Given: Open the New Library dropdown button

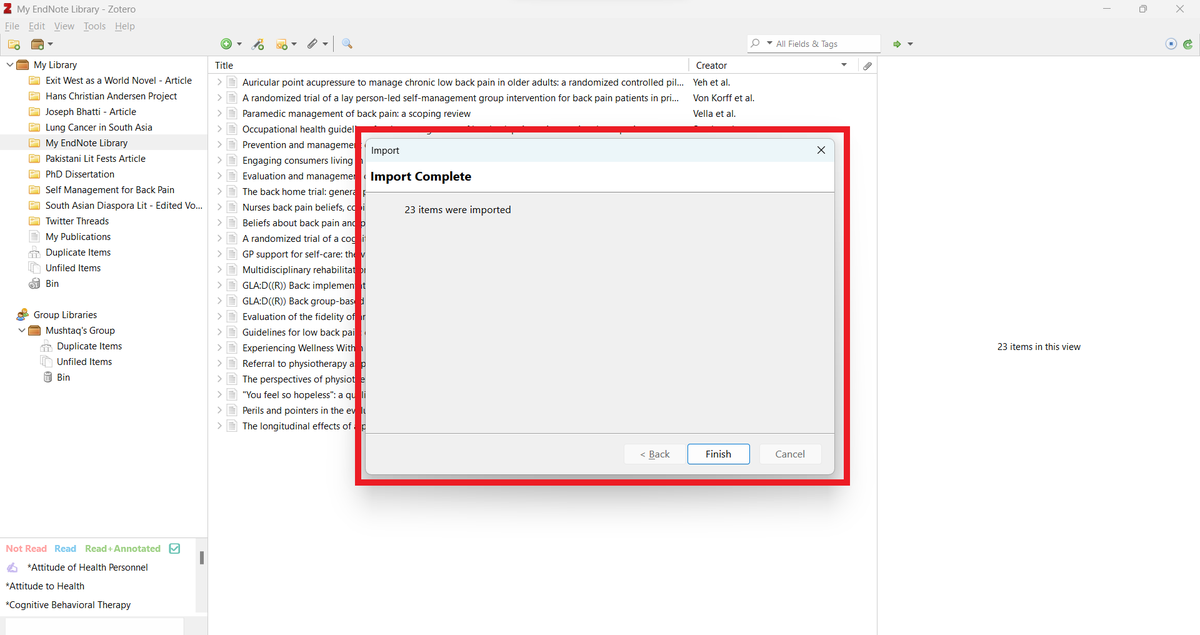Looking at the screenshot, I should [42, 44].
